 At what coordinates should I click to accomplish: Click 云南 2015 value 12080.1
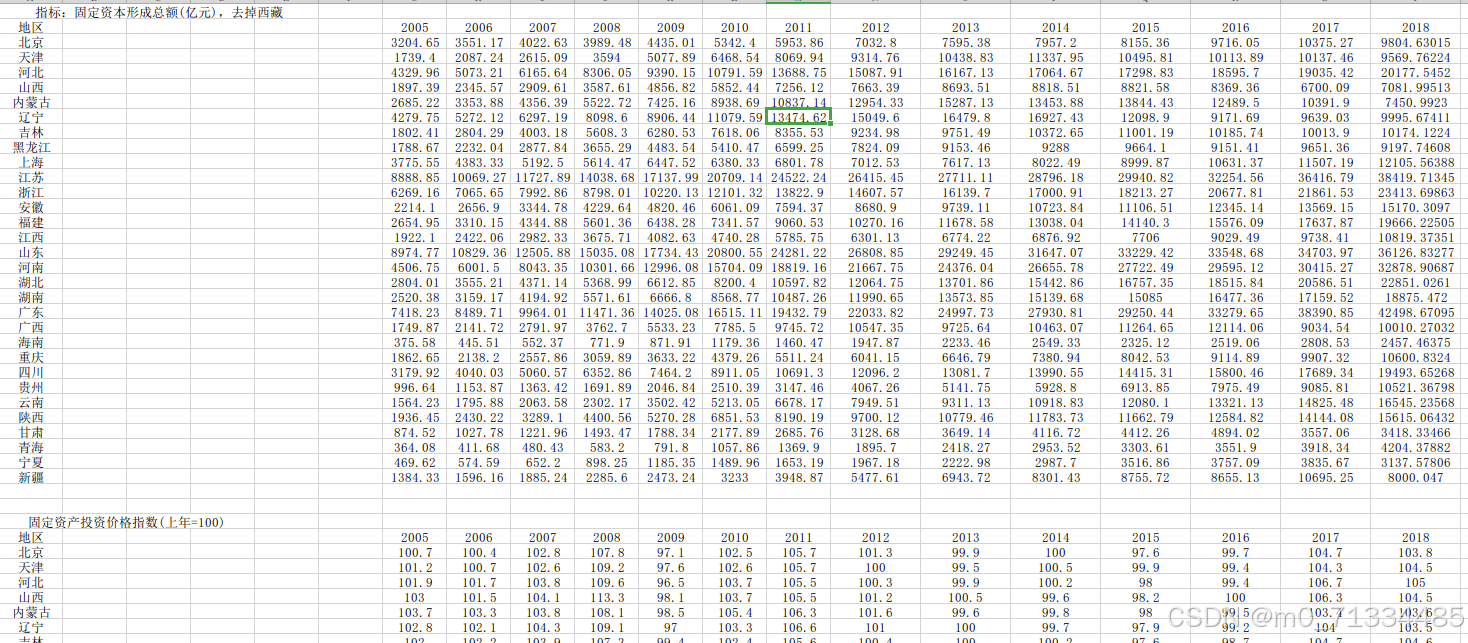click(x=1146, y=402)
